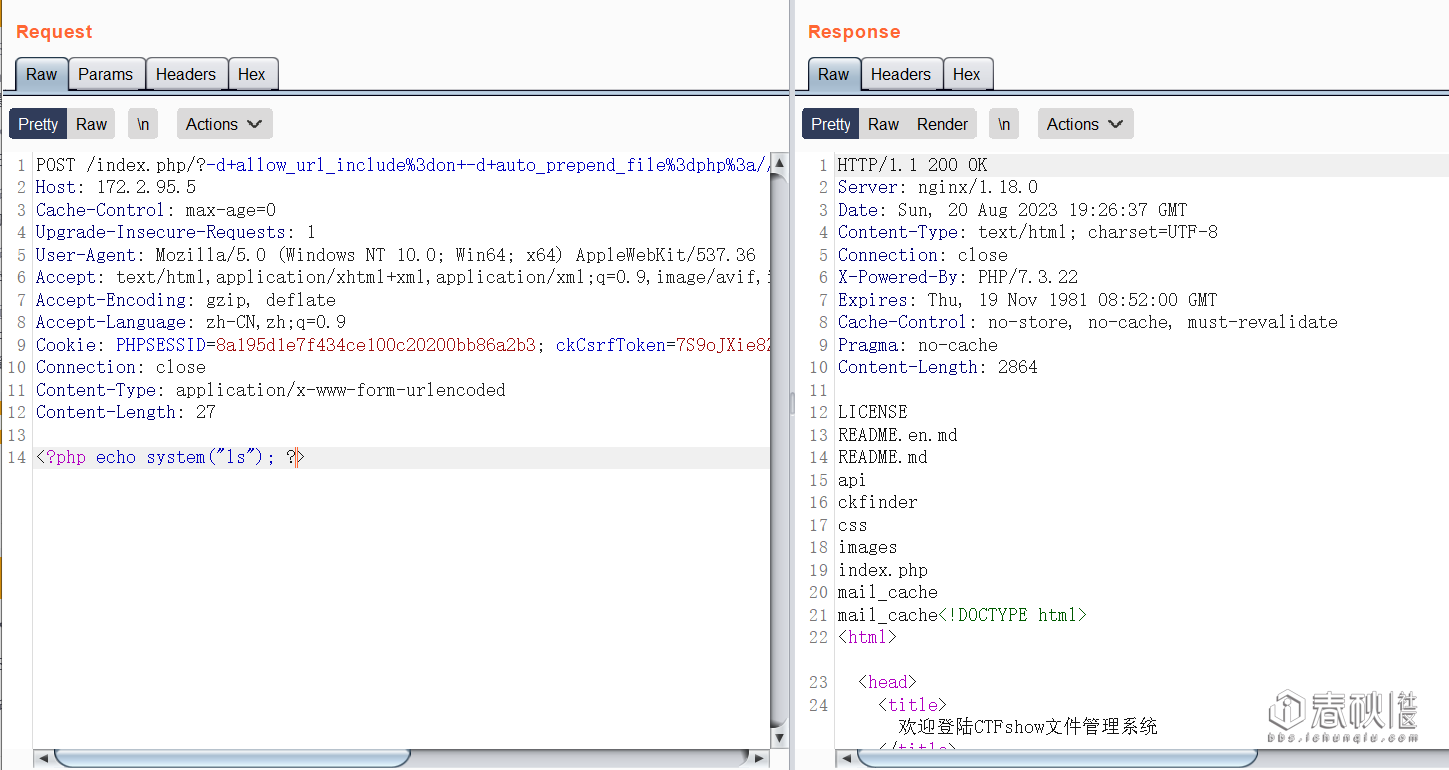This screenshot has width=1449, height=770.
Task: Click the Request vertical scrollbar thumb
Action: [x=780, y=450]
